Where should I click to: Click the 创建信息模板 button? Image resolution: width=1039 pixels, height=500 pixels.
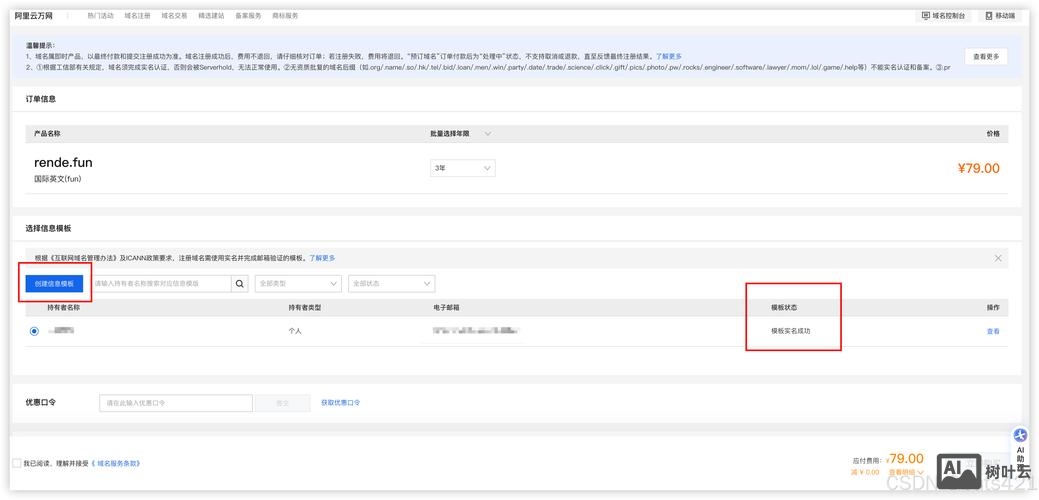(x=54, y=284)
